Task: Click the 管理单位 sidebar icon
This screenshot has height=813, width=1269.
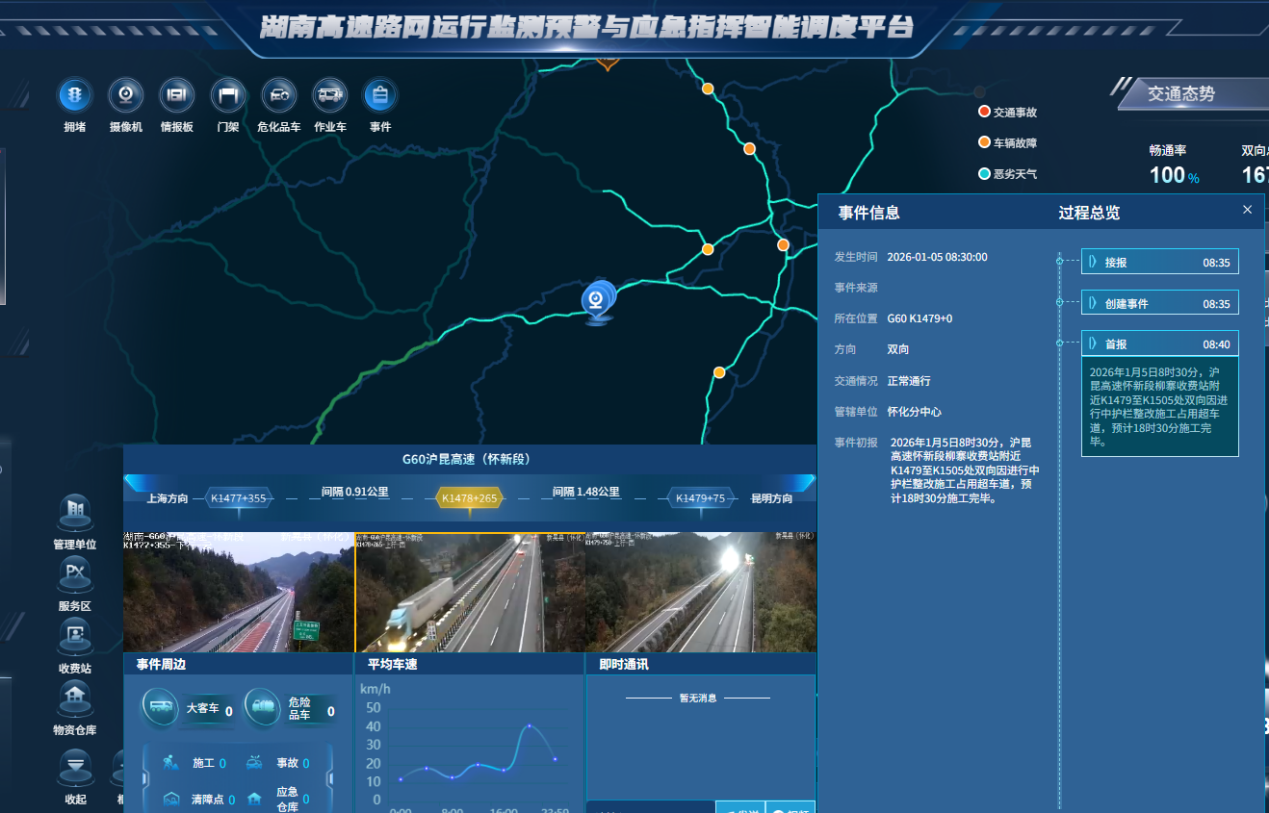Action: pos(75,513)
